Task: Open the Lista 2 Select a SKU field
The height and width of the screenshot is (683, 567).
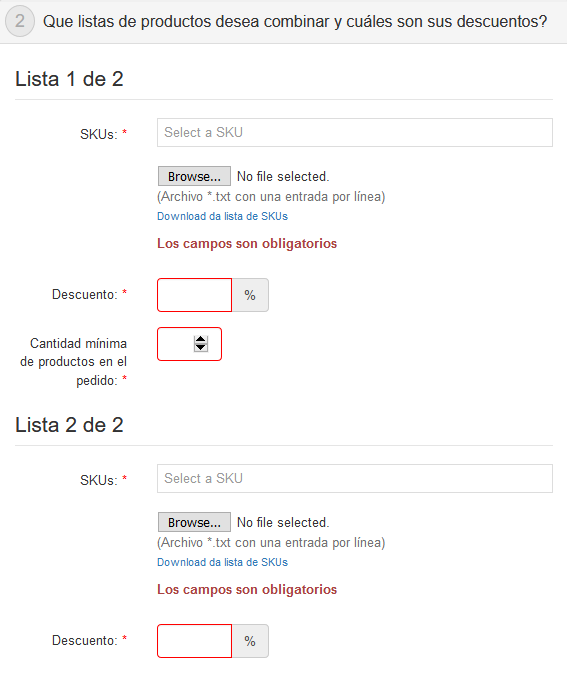Action: coord(354,478)
